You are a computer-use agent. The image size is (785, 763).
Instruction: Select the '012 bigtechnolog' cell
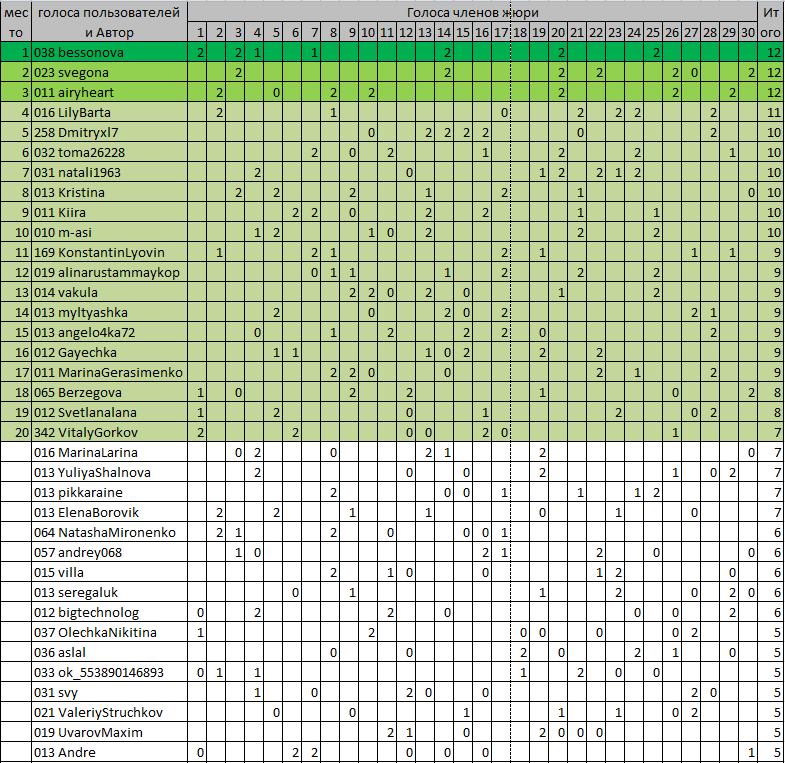109,613
